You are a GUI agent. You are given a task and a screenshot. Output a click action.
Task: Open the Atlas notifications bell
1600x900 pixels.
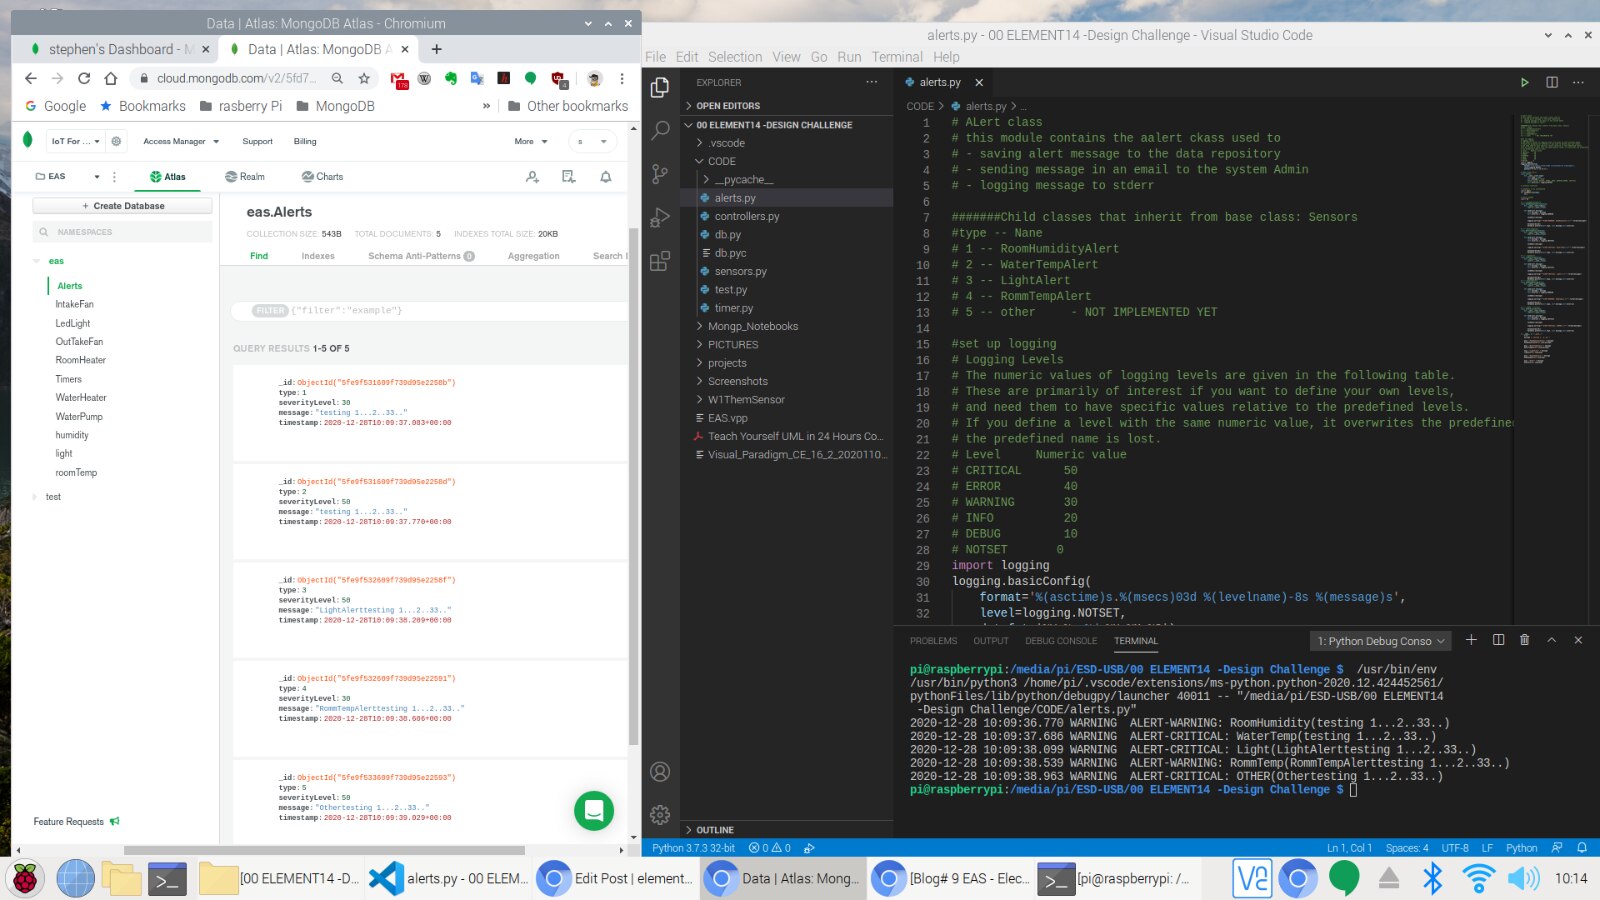pos(605,177)
